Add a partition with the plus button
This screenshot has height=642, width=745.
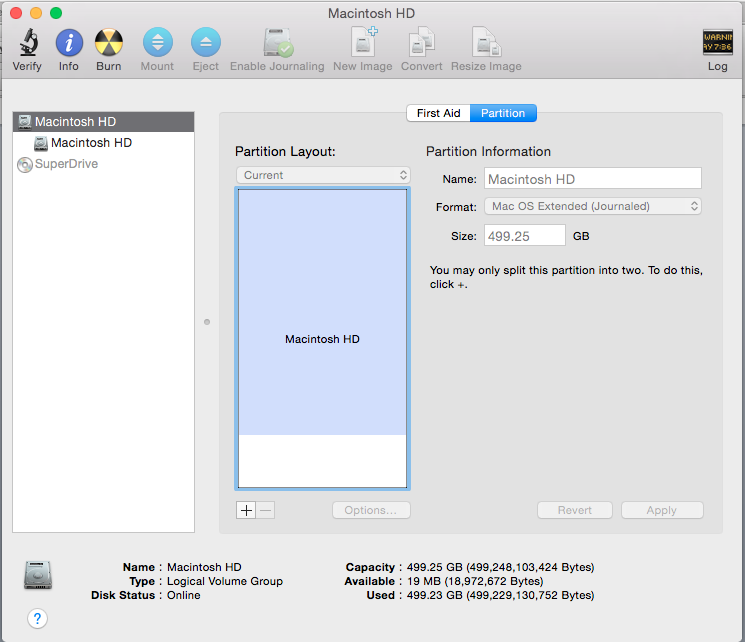[246, 510]
